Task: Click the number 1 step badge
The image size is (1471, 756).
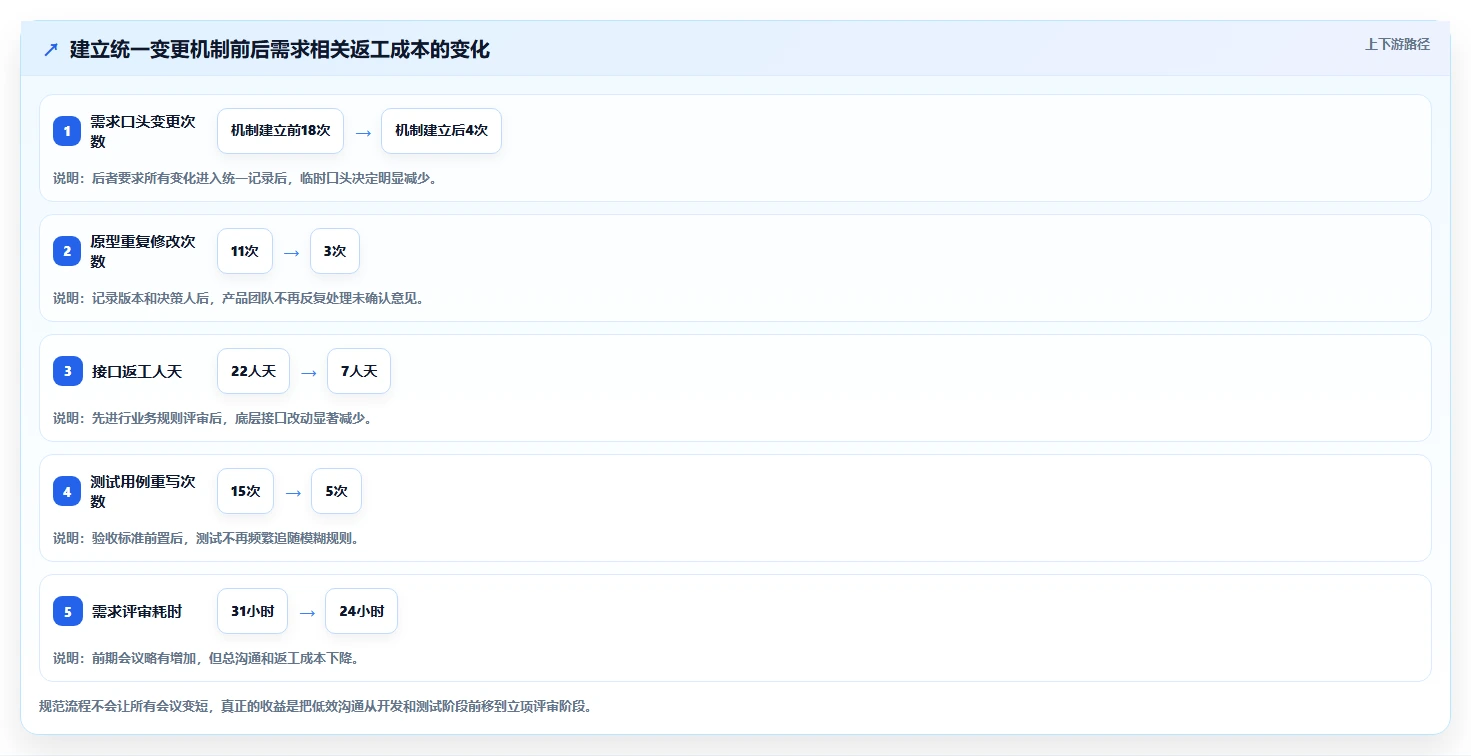Action: [67, 131]
